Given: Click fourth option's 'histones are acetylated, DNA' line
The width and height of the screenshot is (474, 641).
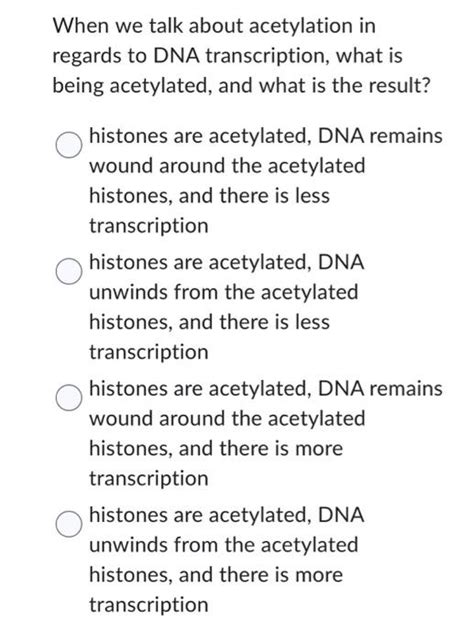Looking at the screenshot, I should pos(227,515).
